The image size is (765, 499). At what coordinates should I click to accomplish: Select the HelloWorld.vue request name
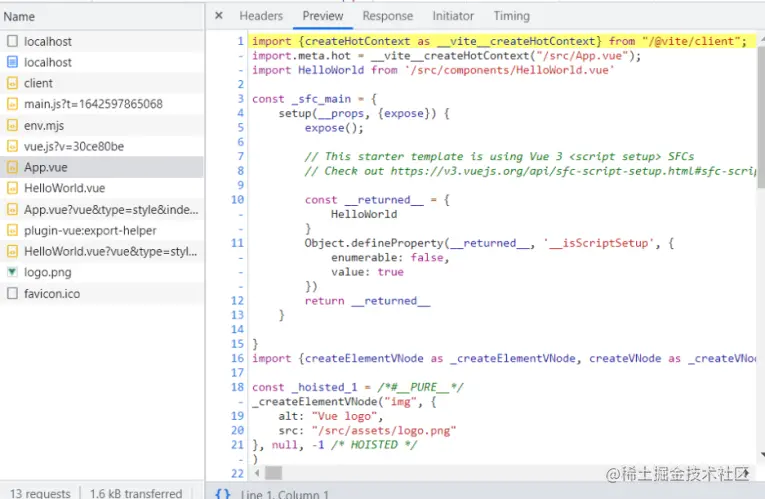(64, 188)
